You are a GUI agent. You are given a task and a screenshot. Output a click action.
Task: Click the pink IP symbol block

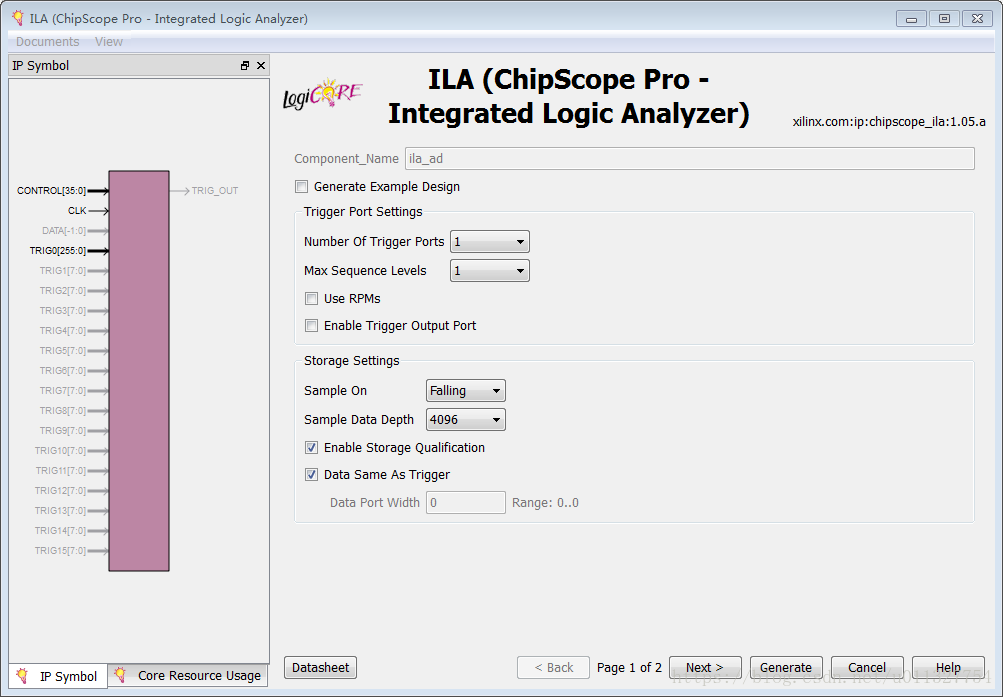[139, 371]
